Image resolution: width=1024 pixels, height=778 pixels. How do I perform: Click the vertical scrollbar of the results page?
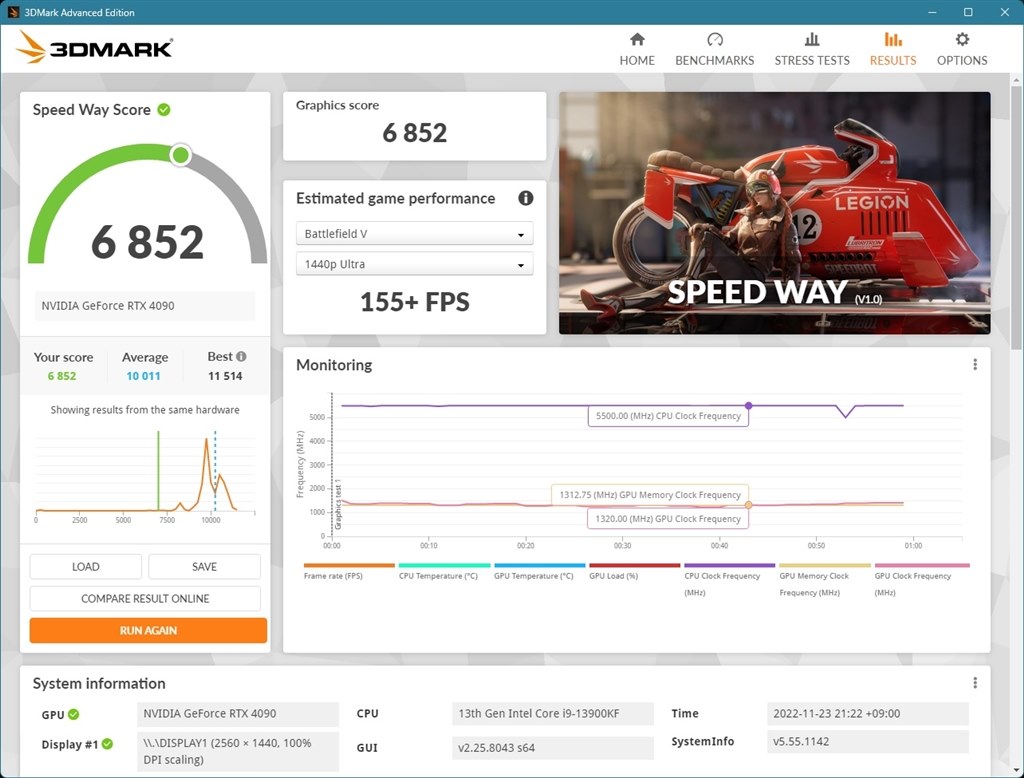coord(1016,216)
